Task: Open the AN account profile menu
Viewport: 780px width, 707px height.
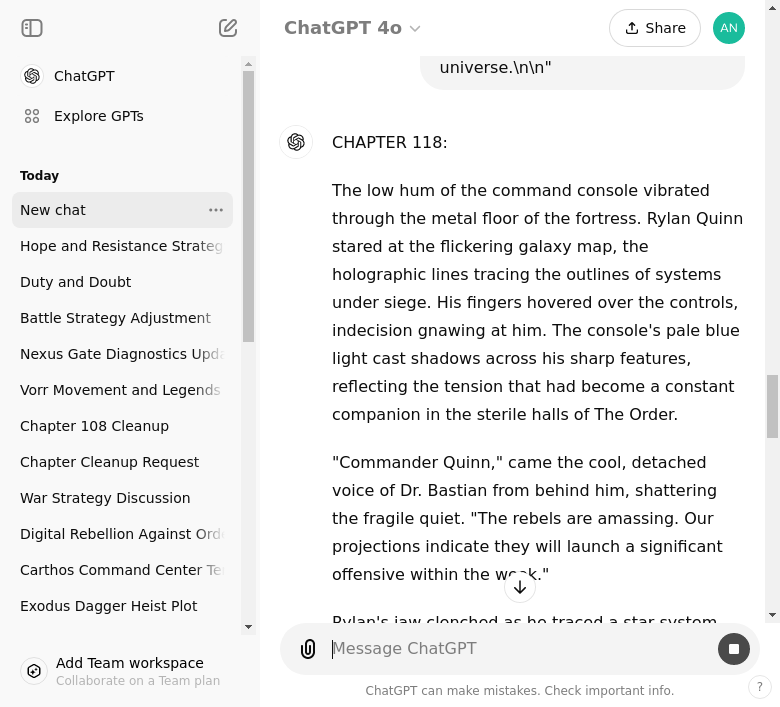Action: [729, 28]
